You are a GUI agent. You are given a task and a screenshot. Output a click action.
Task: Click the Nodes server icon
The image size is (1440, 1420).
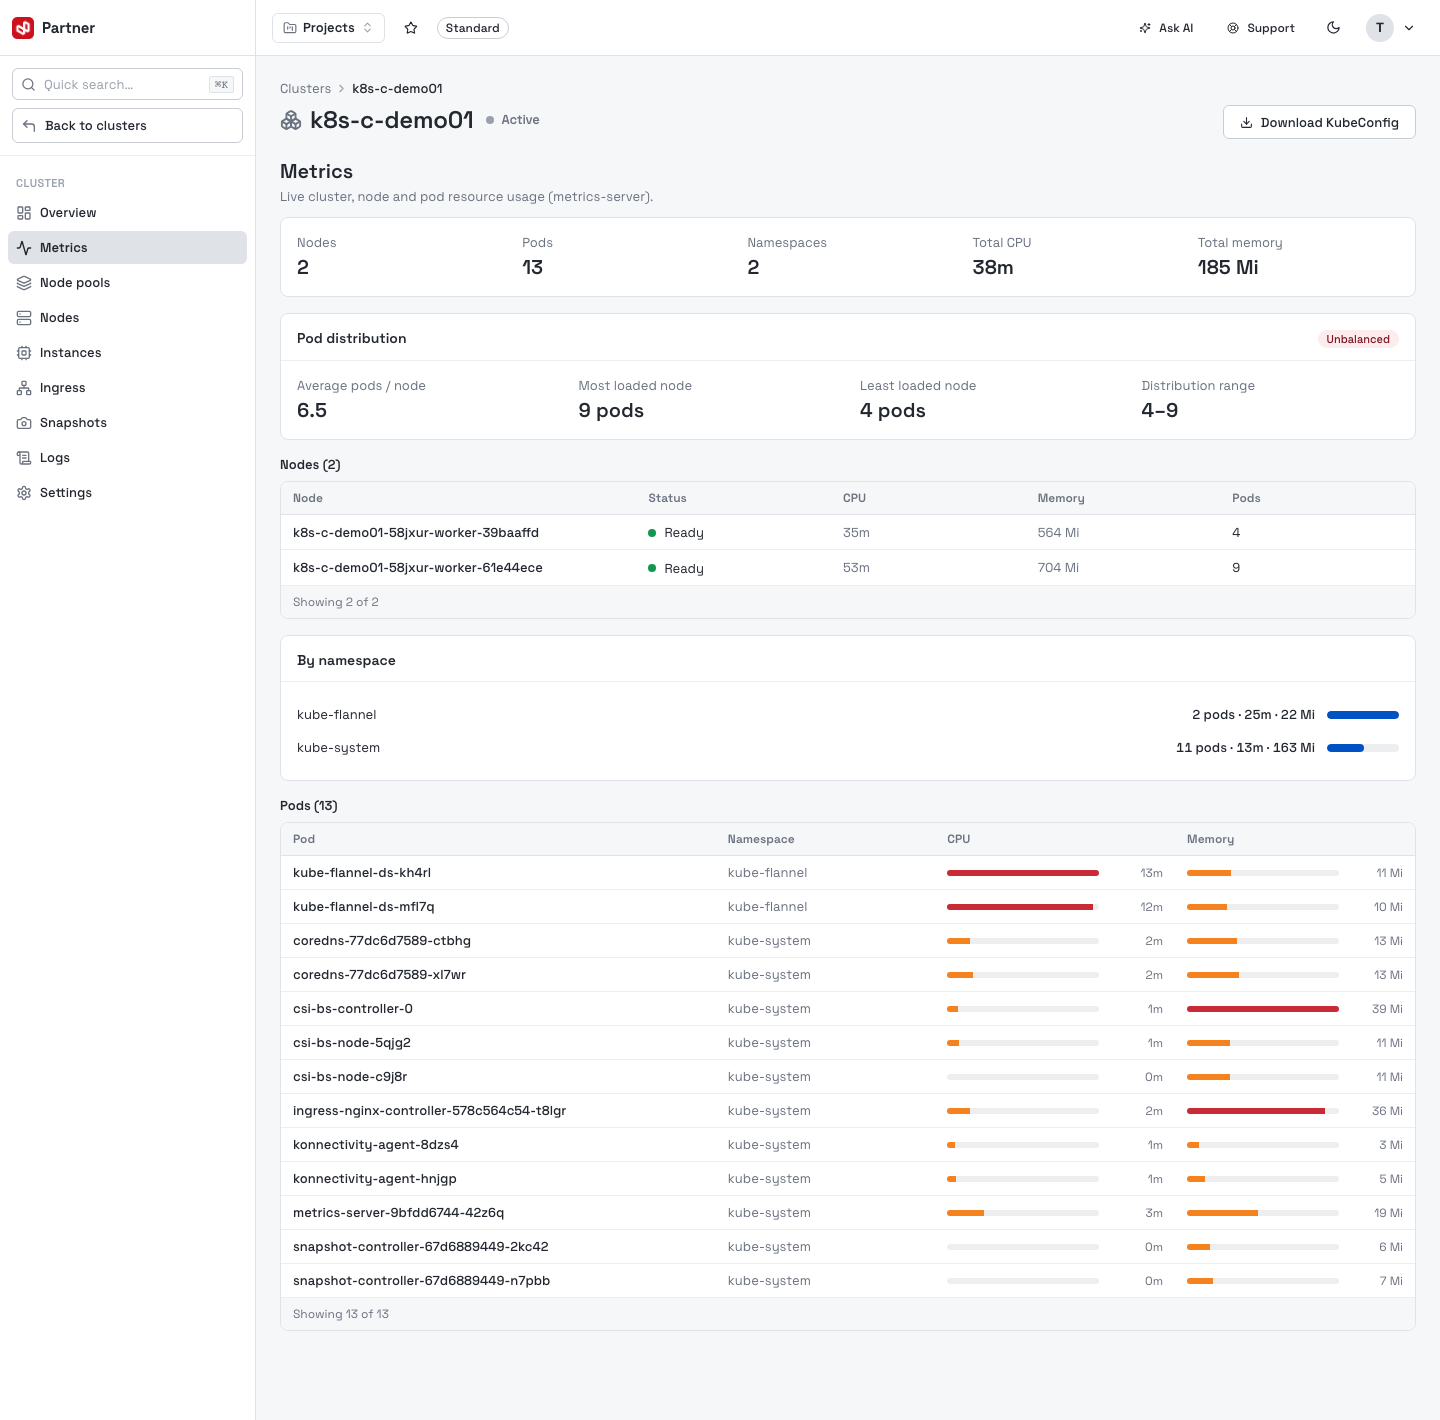click(24, 318)
